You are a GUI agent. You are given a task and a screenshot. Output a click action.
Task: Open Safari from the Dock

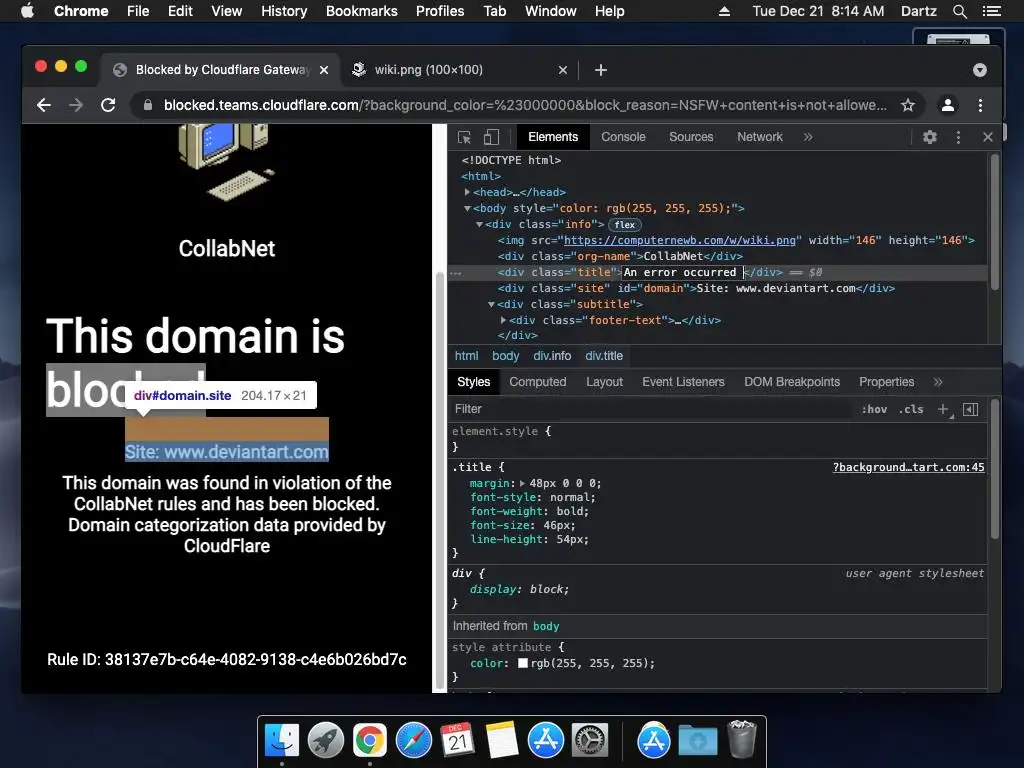[414, 740]
